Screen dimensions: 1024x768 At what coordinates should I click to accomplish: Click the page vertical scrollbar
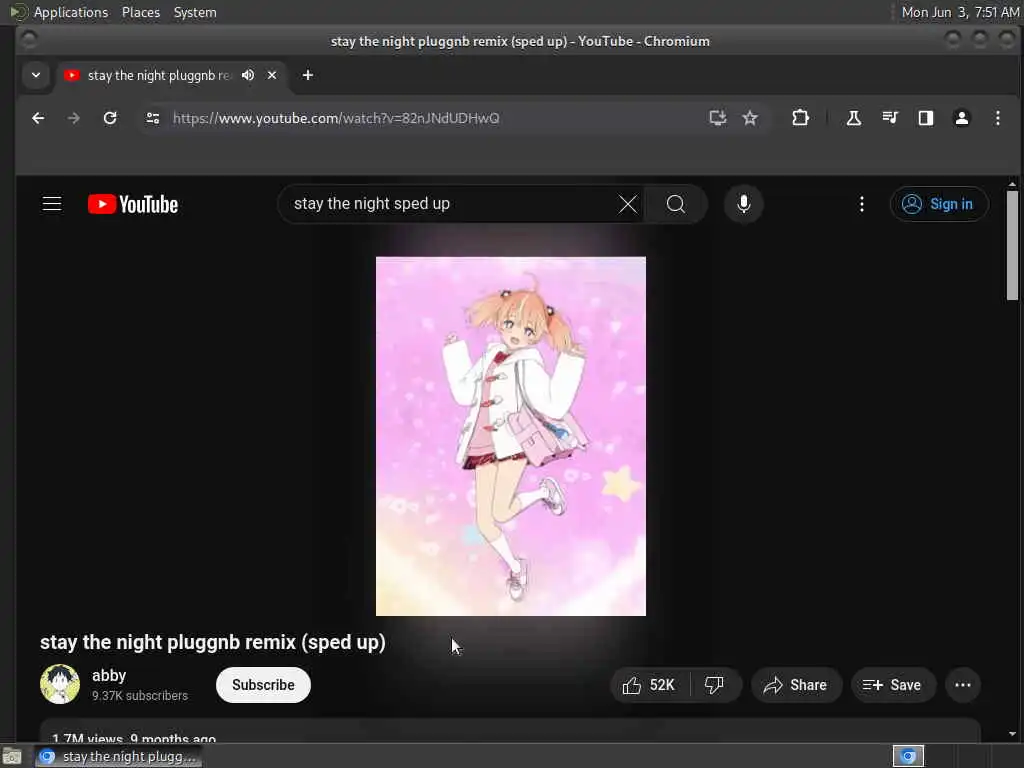pyautogui.click(x=1012, y=245)
